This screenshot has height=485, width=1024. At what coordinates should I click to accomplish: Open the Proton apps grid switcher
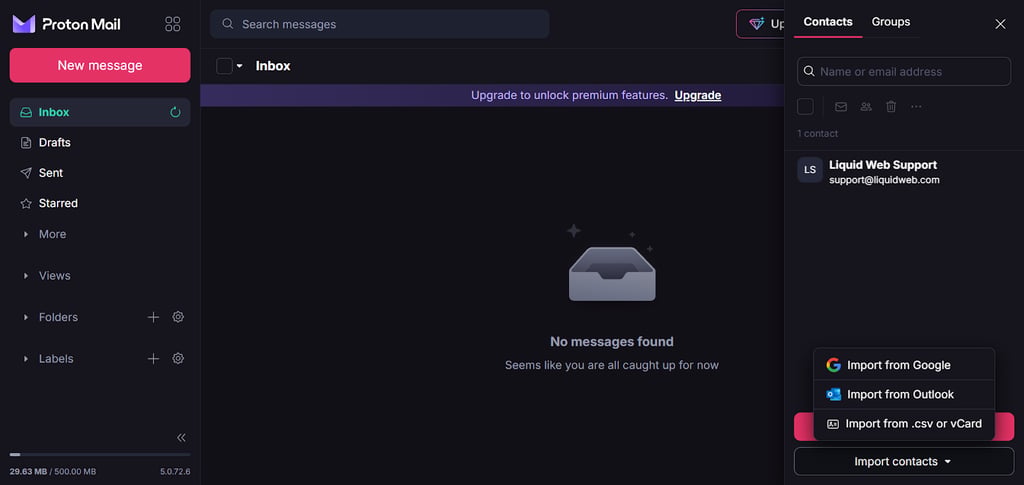172,24
